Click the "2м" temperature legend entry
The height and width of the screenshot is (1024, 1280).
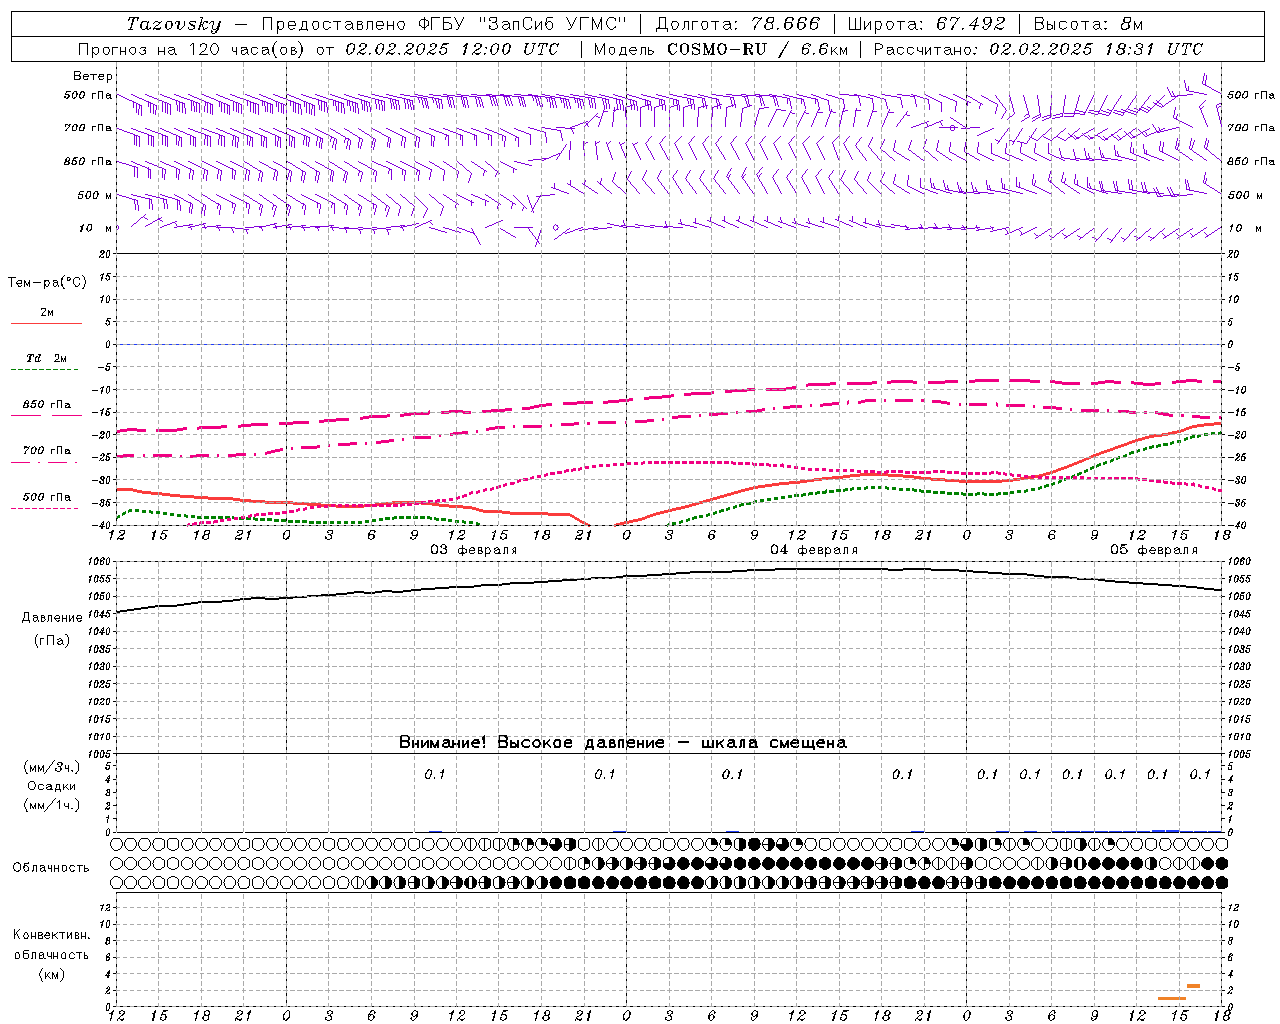pos(47,313)
